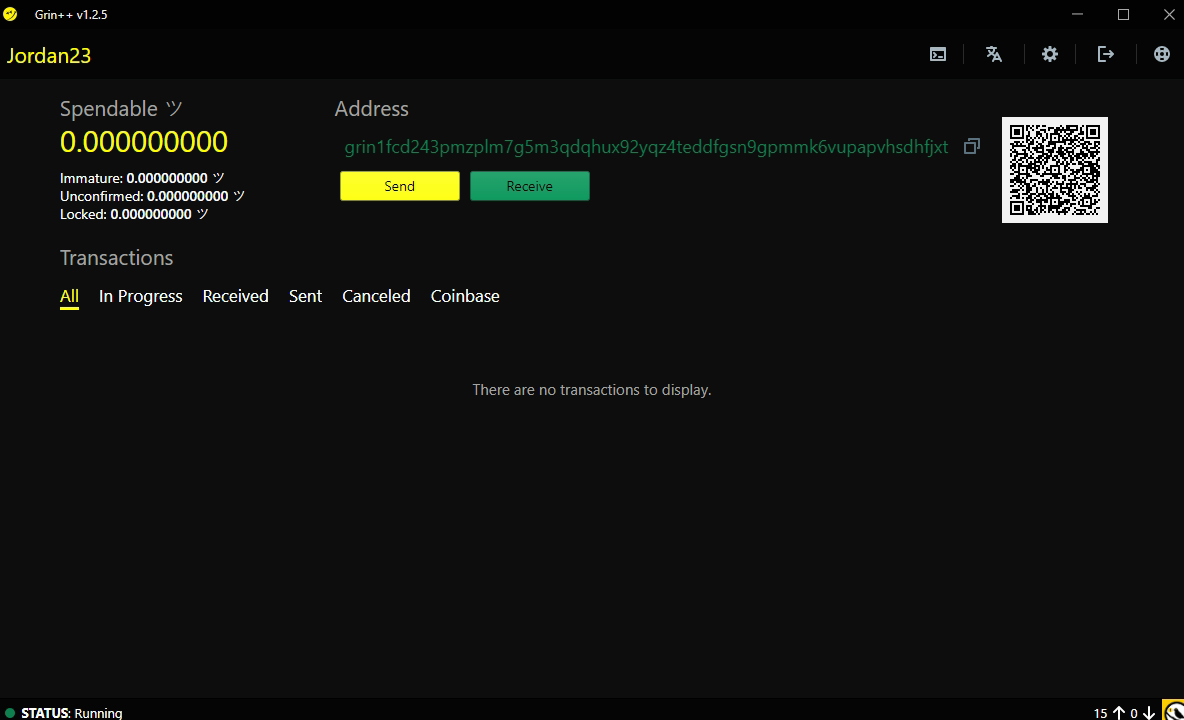Minimize the Grin++ window
Viewport: 1184px width, 720px height.
click(x=1078, y=14)
